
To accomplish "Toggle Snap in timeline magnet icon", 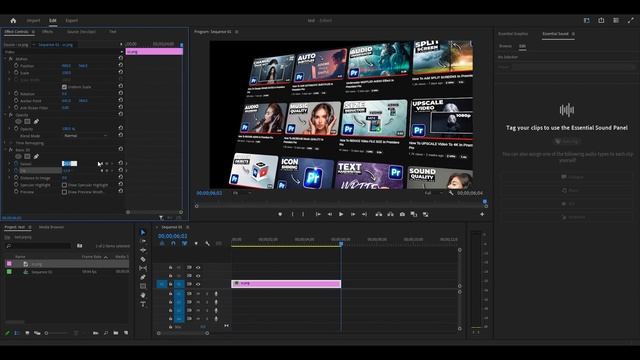I will click(x=173, y=244).
